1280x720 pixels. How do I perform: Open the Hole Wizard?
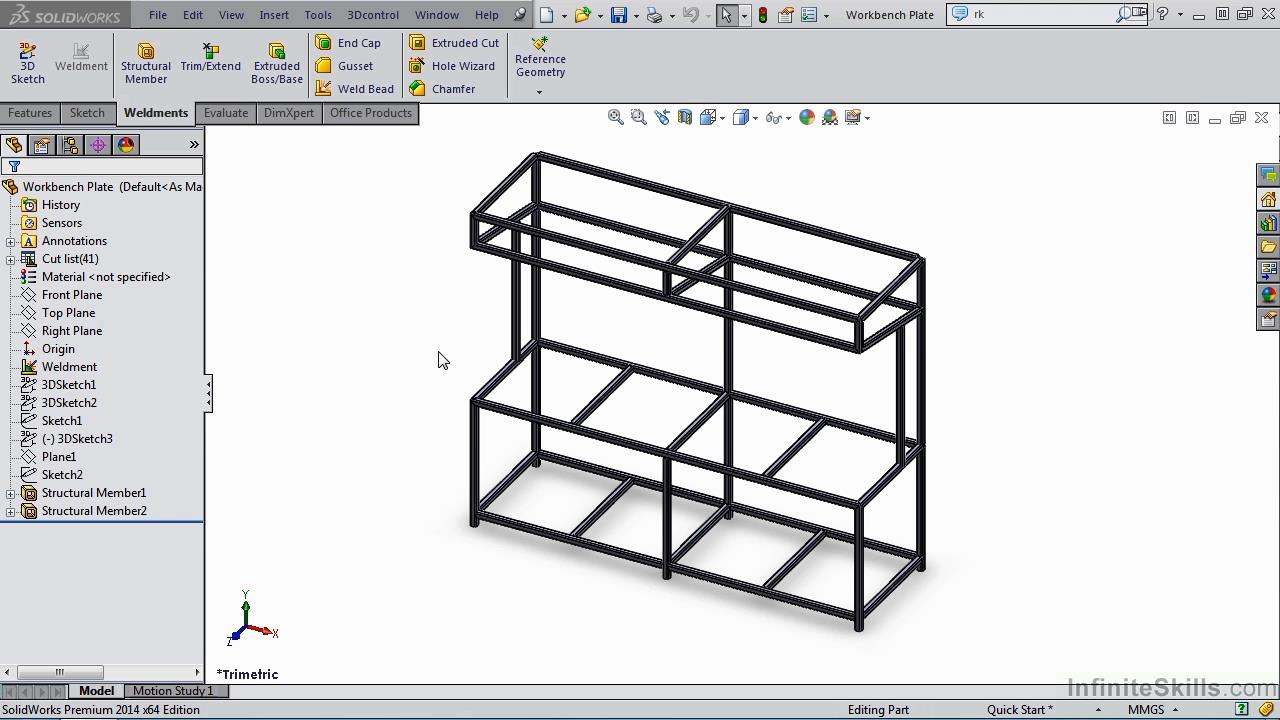pyautogui.click(x=452, y=66)
